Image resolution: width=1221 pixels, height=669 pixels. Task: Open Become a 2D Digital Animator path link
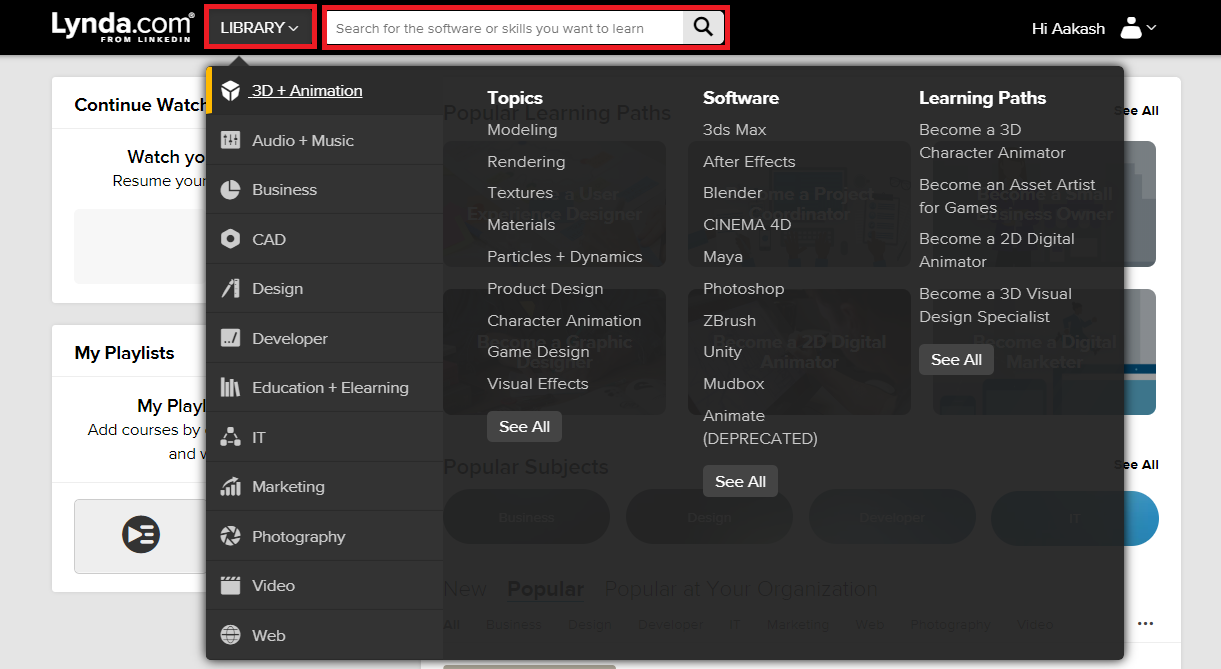click(x=997, y=250)
